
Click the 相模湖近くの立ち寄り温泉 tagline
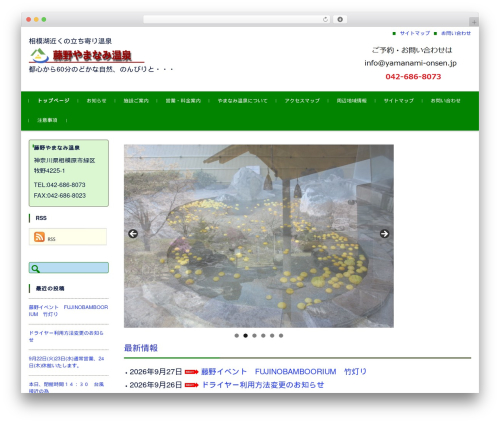tap(70, 41)
